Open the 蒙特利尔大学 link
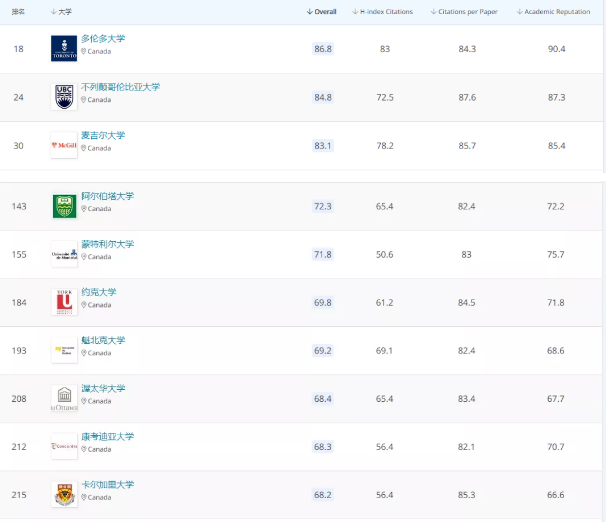This screenshot has height=525, width=607. coord(108,244)
